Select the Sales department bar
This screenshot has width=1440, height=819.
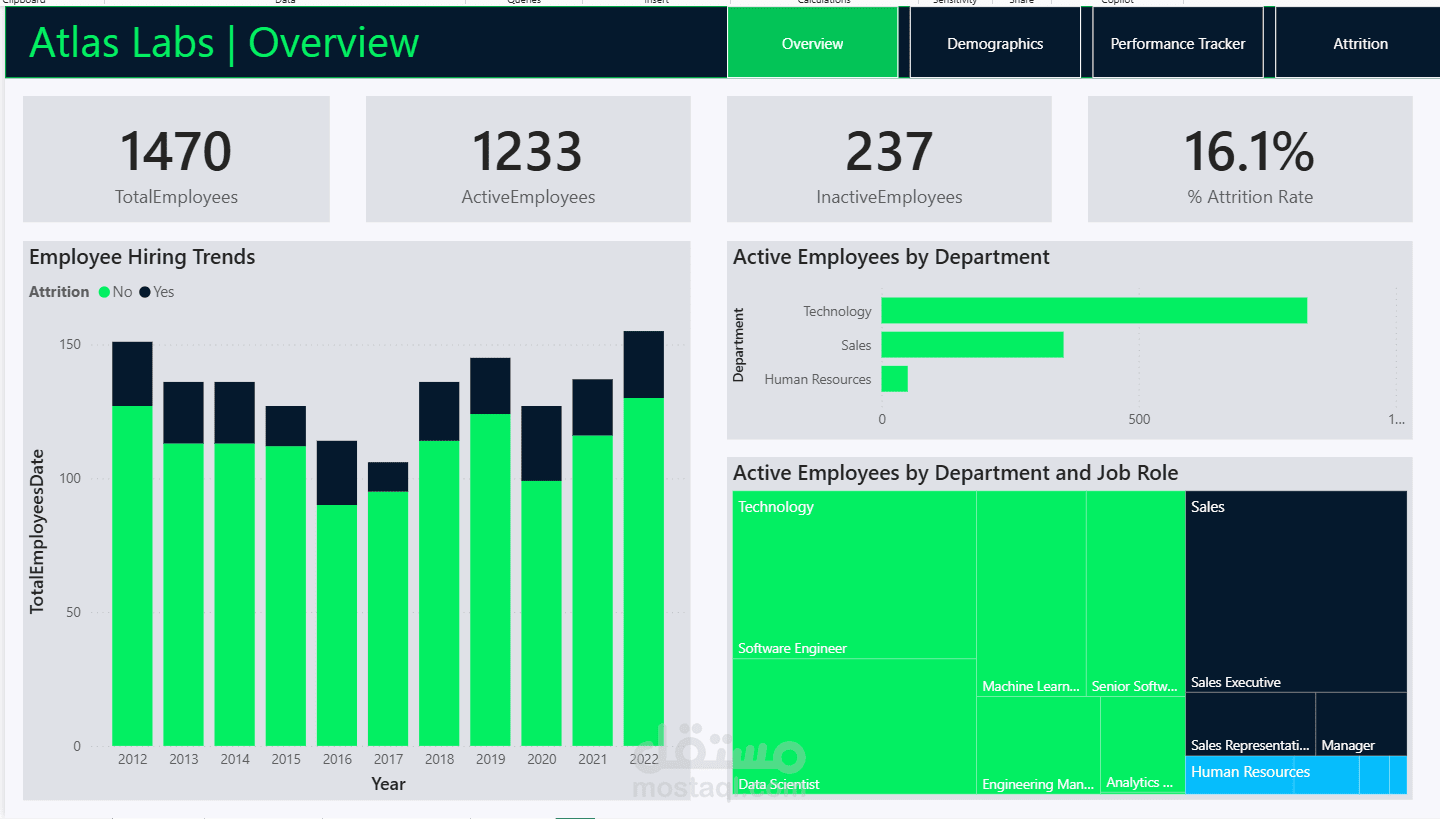972,345
